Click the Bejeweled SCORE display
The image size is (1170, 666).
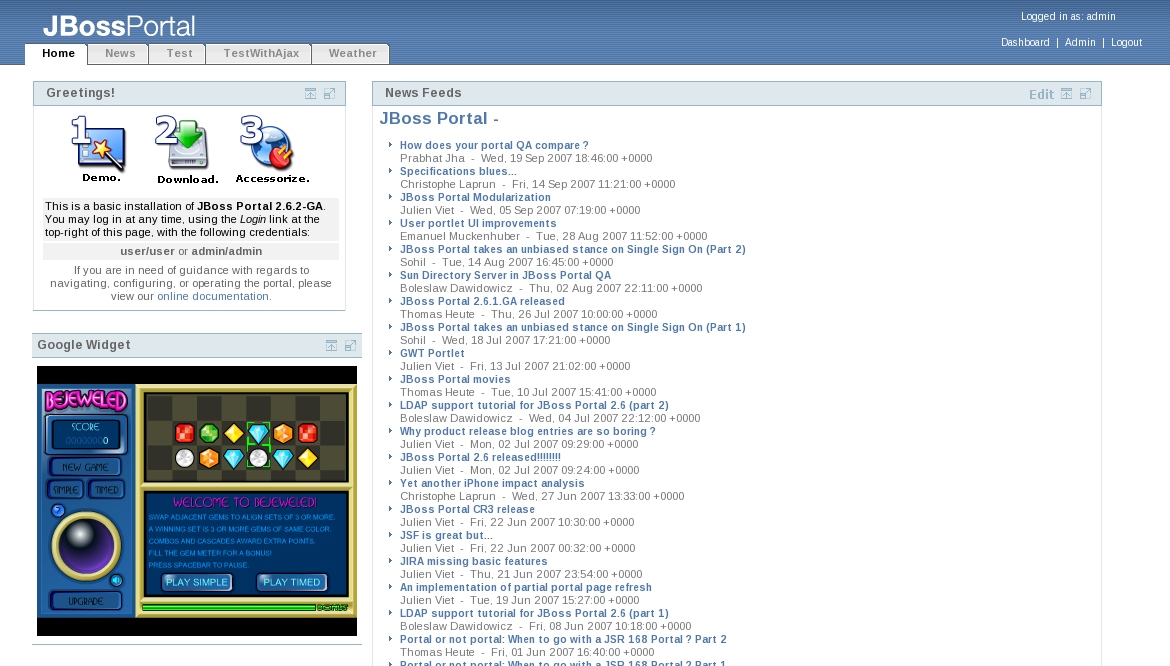point(86,434)
